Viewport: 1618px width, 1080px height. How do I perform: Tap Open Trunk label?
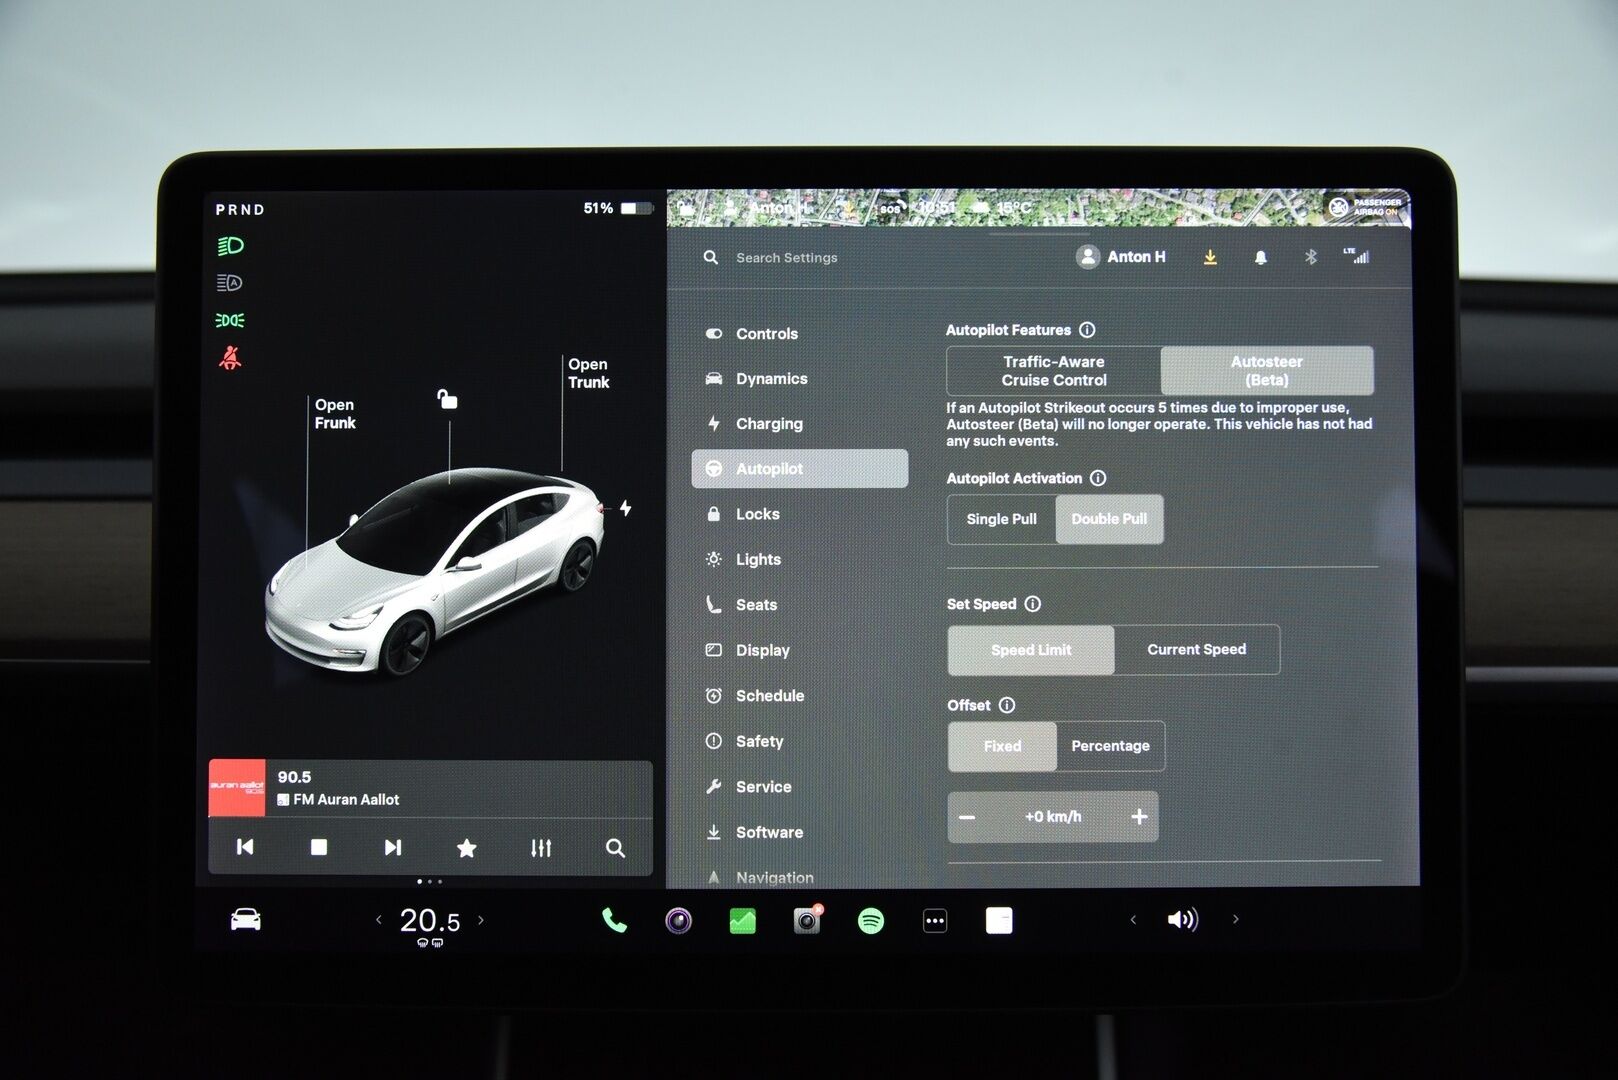(589, 373)
